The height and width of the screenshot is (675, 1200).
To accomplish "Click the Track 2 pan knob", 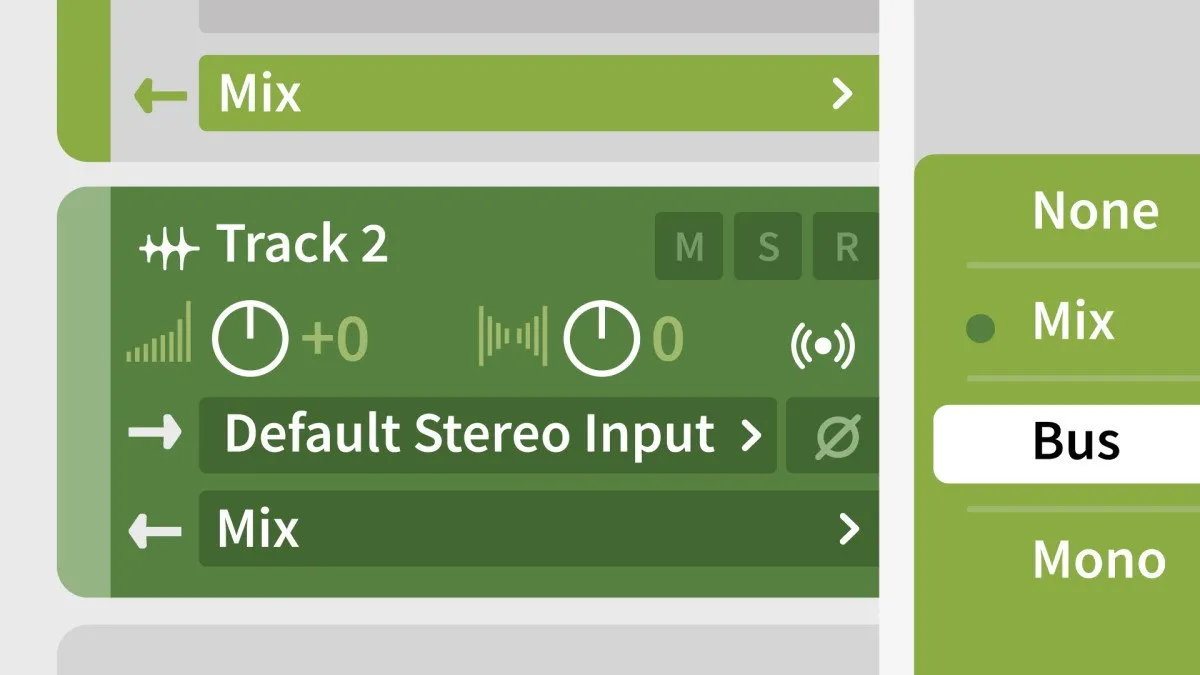I will click(601, 339).
